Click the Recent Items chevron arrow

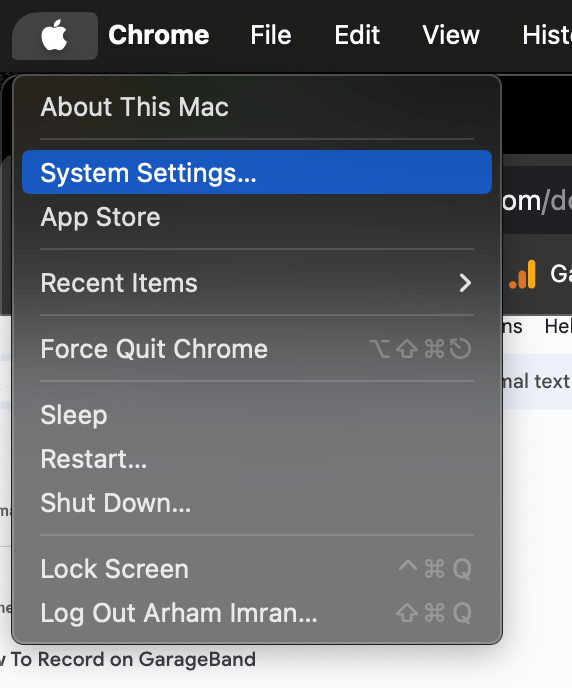pos(465,283)
